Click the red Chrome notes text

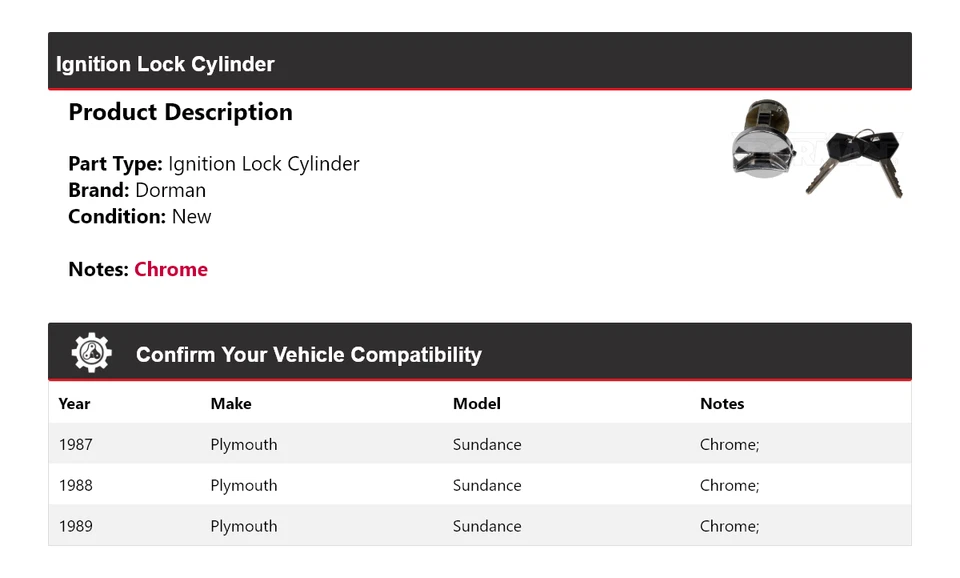point(171,269)
